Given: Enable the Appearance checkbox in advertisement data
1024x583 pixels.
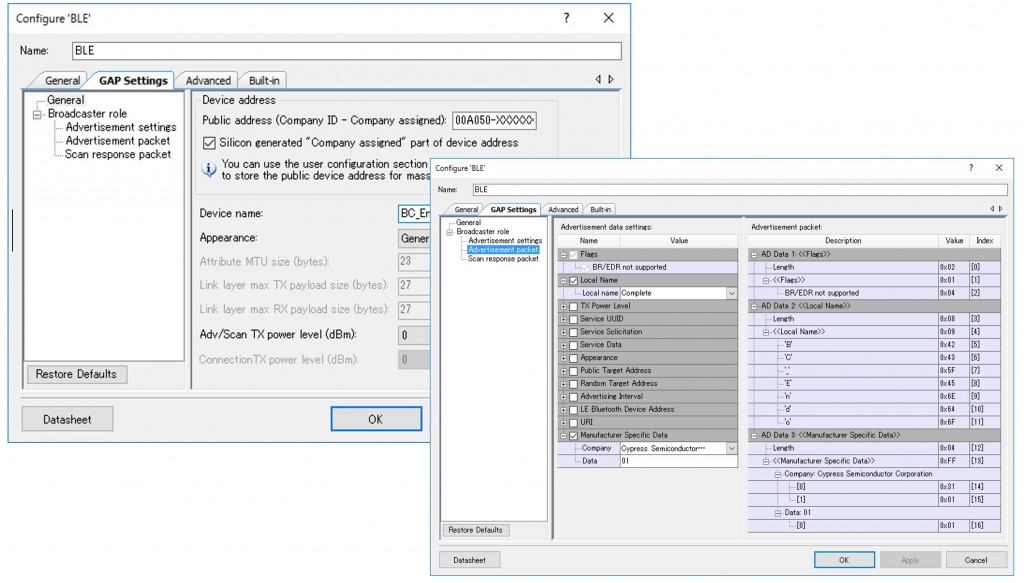Looking at the screenshot, I should pyautogui.click(x=573, y=358).
